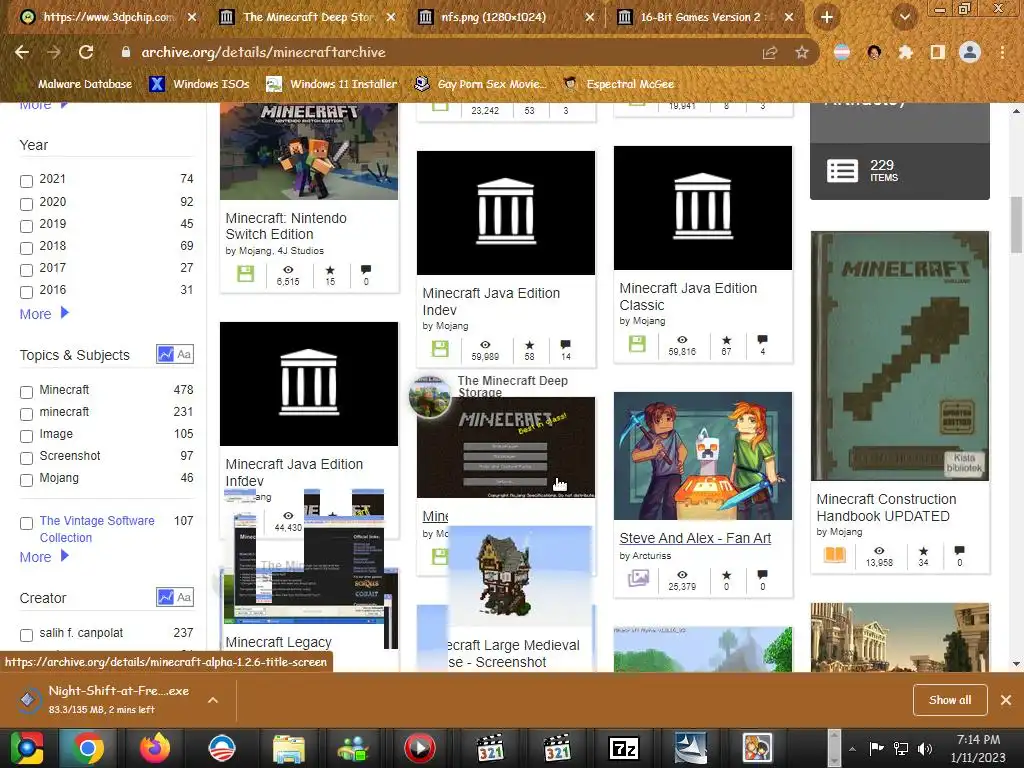Click the Windows ISOs bookmark
1024x768 pixels.
tap(199, 84)
